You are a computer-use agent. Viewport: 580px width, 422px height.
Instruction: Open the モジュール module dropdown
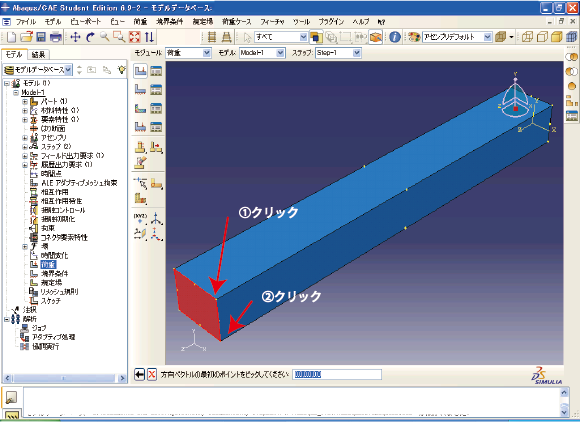[207, 53]
